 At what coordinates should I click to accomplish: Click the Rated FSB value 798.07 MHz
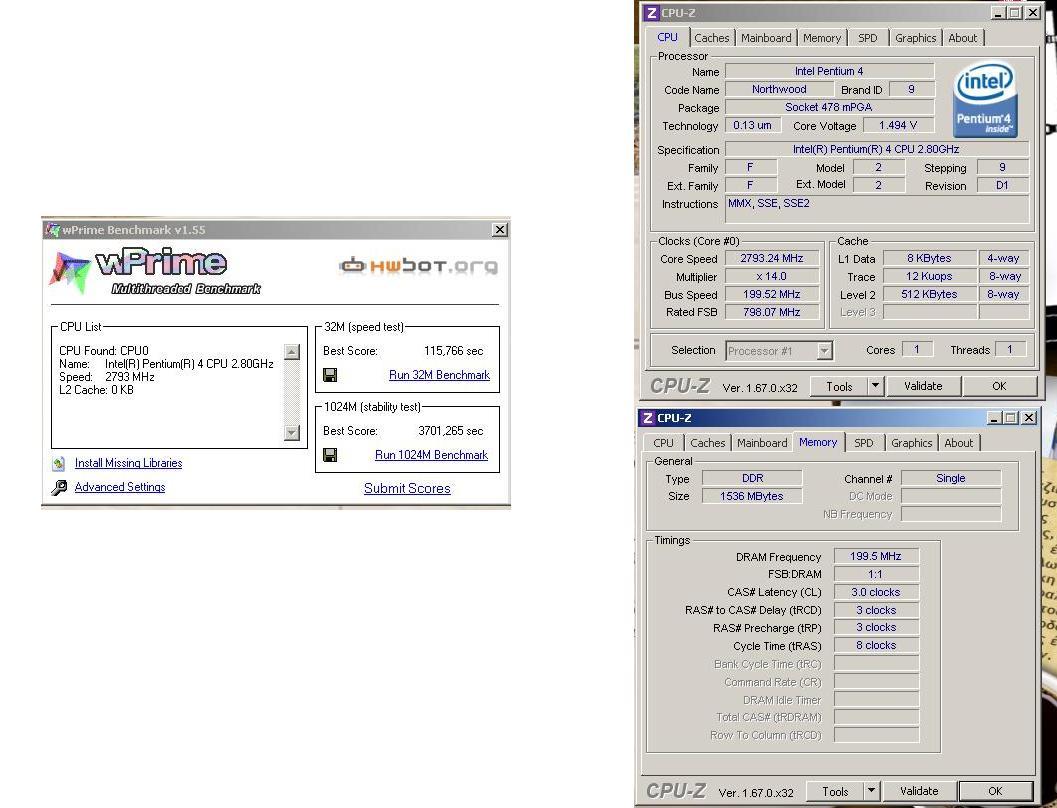[772, 312]
